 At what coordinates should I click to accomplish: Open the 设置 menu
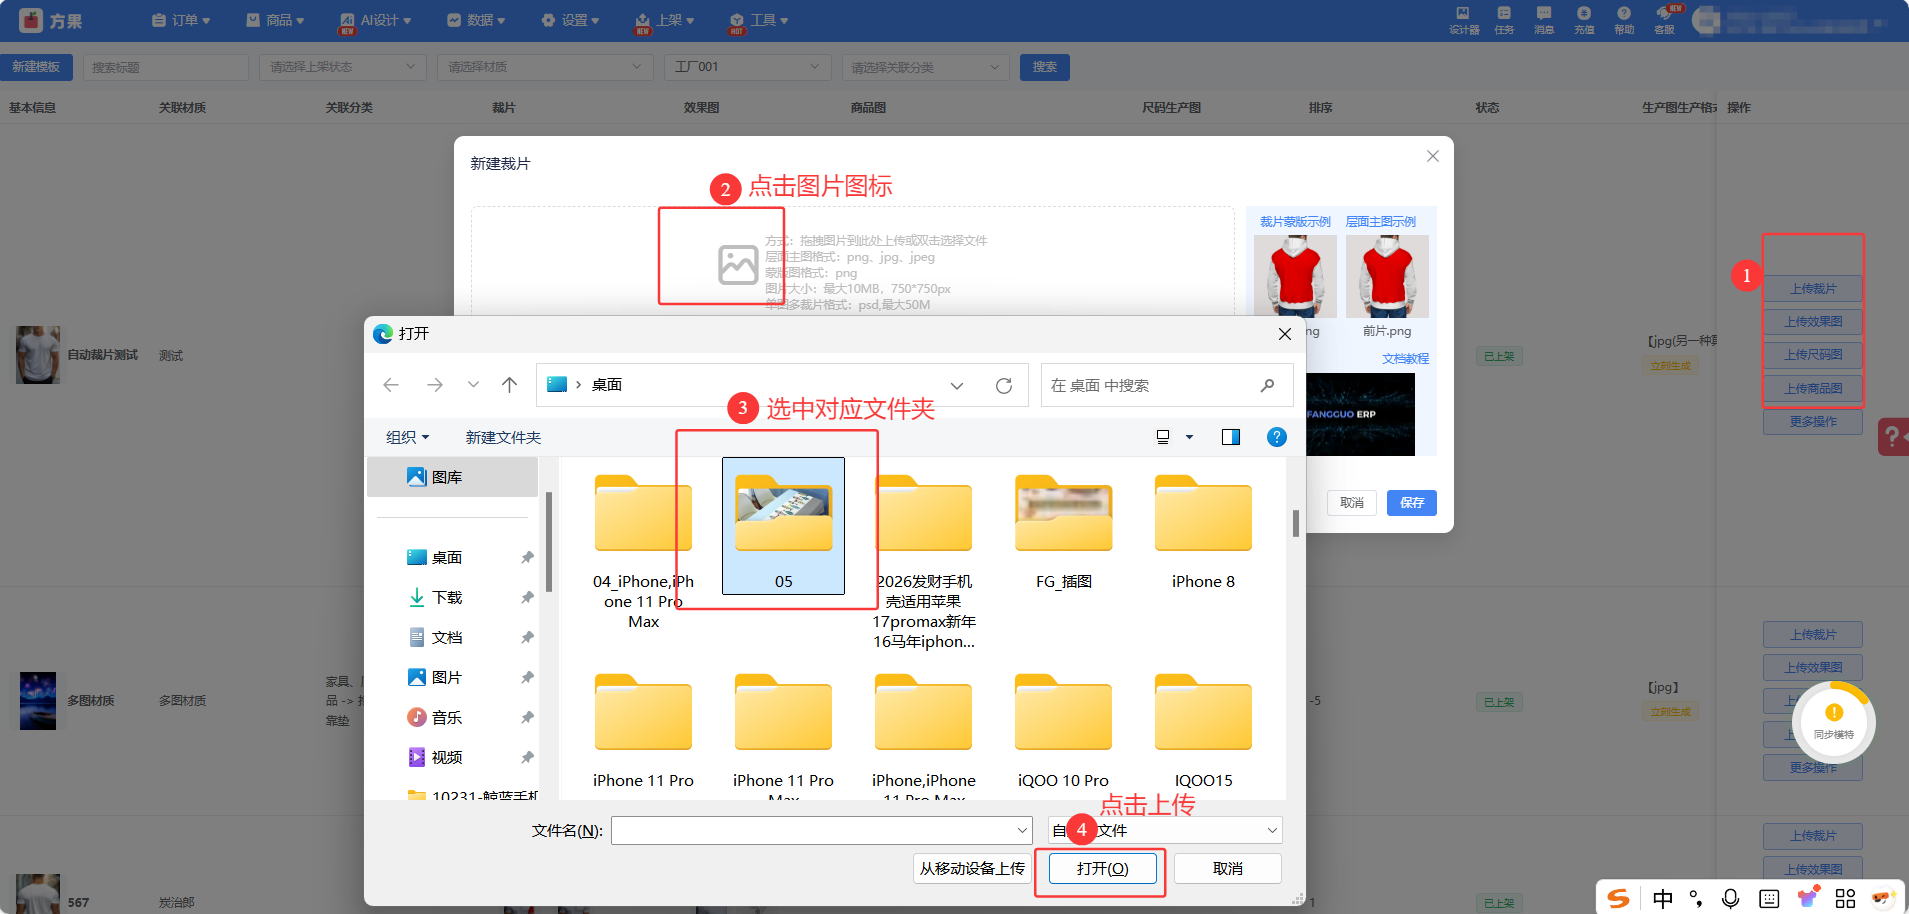pos(570,20)
